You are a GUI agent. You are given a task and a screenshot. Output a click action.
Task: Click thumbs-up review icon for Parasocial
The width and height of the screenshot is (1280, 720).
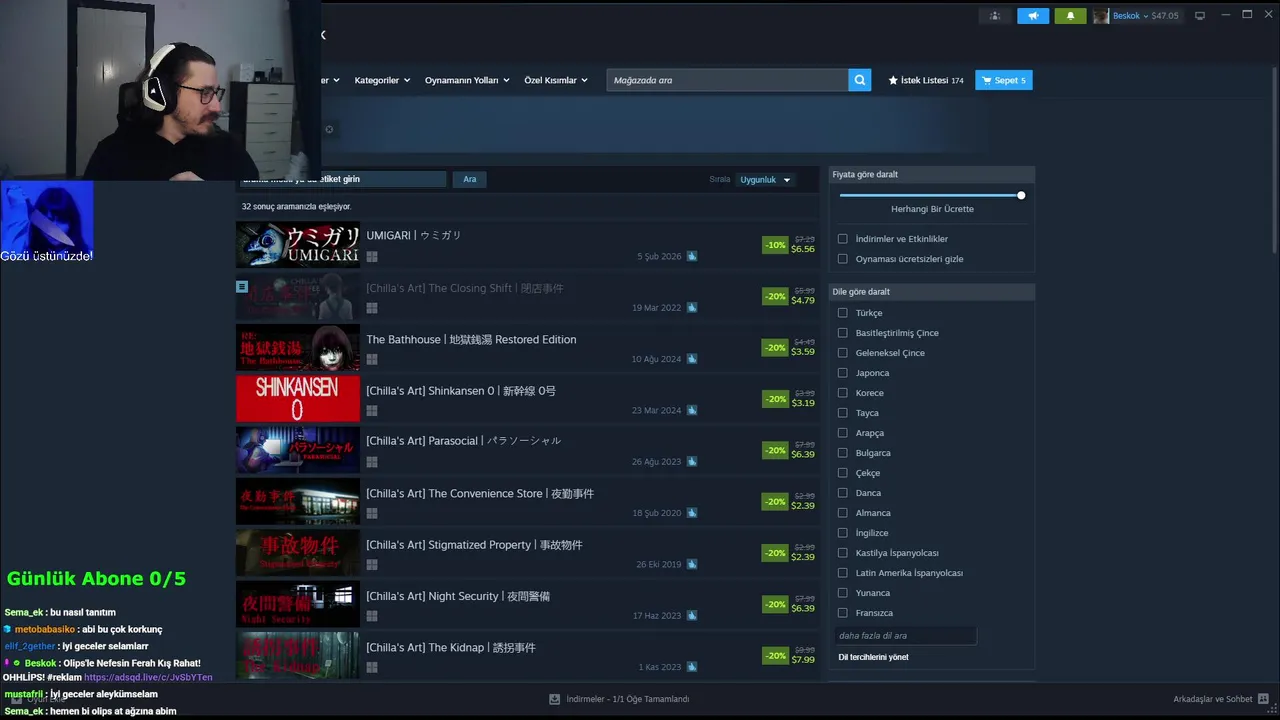point(692,462)
